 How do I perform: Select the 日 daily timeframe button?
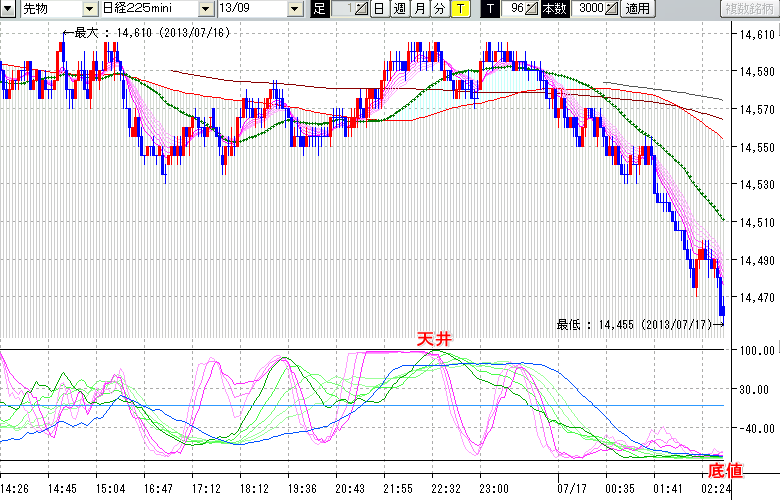(379, 9)
